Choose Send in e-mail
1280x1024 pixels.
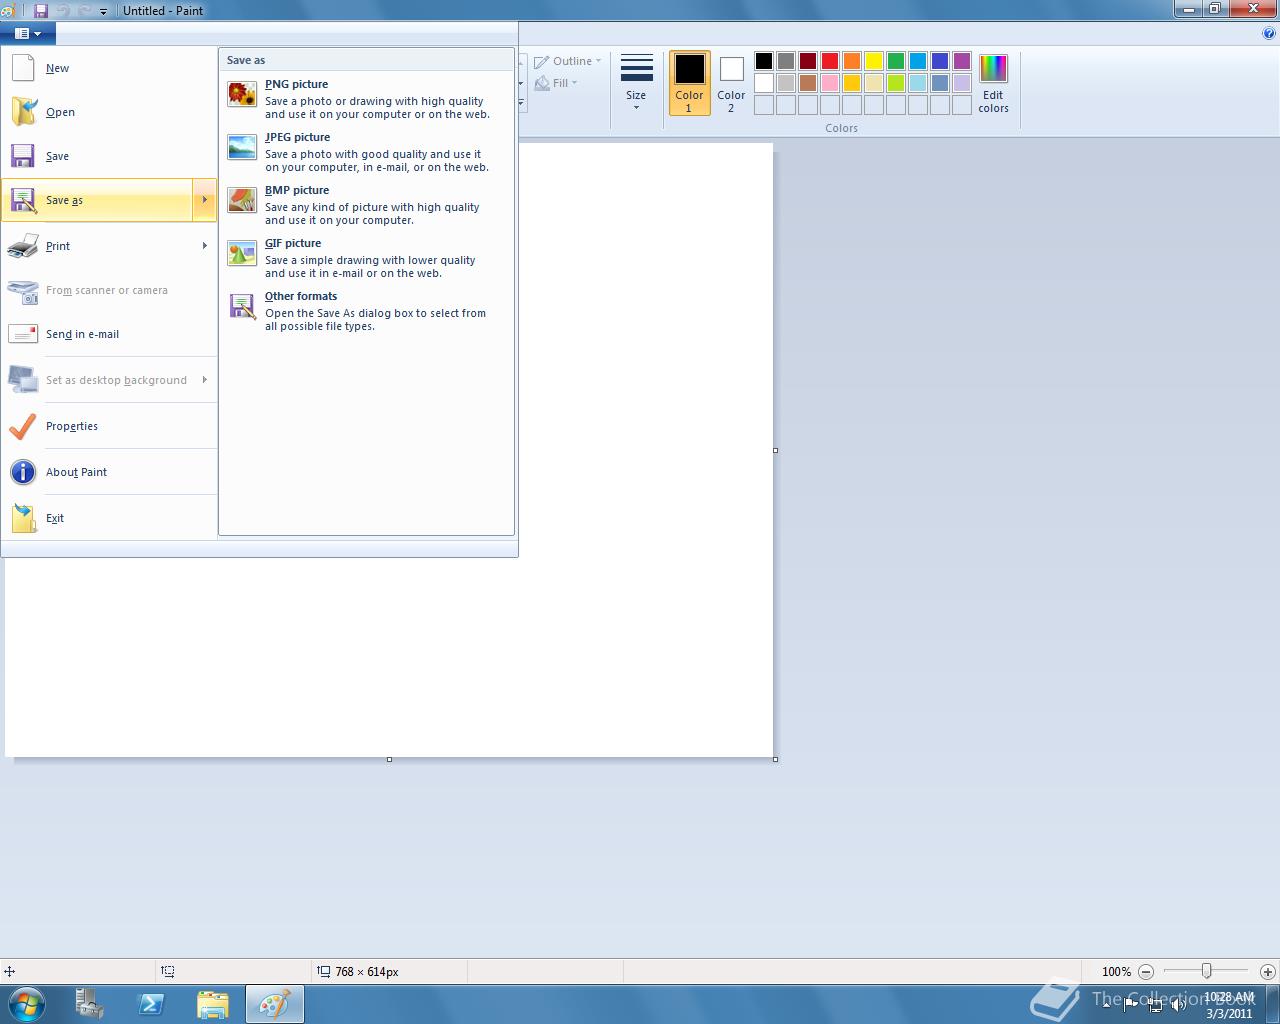pyautogui.click(x=109, y=334)
